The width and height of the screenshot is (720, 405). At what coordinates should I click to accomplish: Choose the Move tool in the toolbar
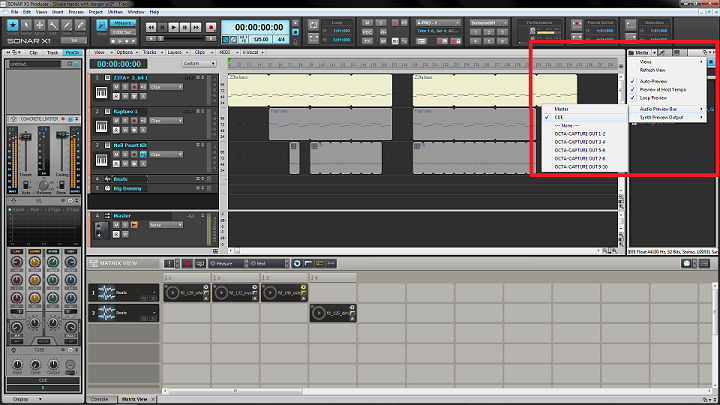point(39,26)
